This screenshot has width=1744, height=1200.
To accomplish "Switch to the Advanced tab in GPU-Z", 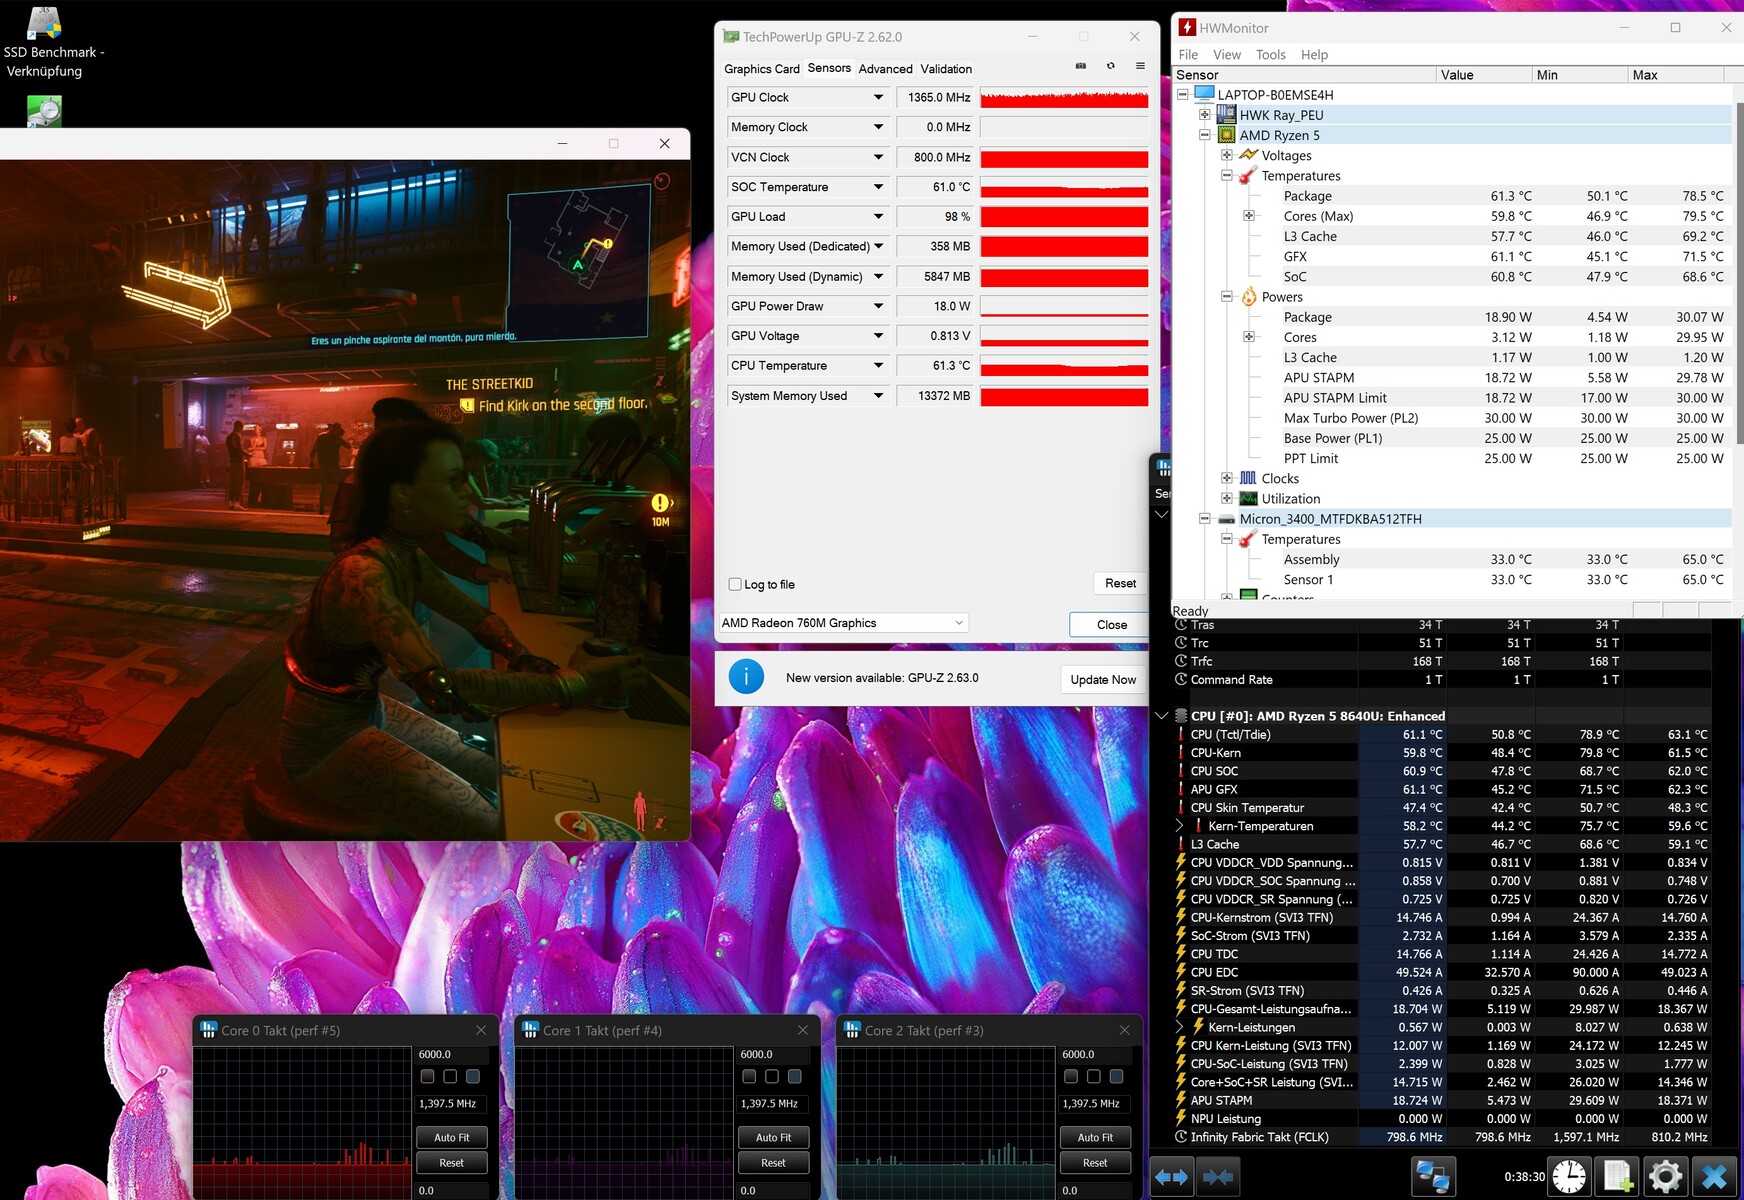I will click(885, 69).
